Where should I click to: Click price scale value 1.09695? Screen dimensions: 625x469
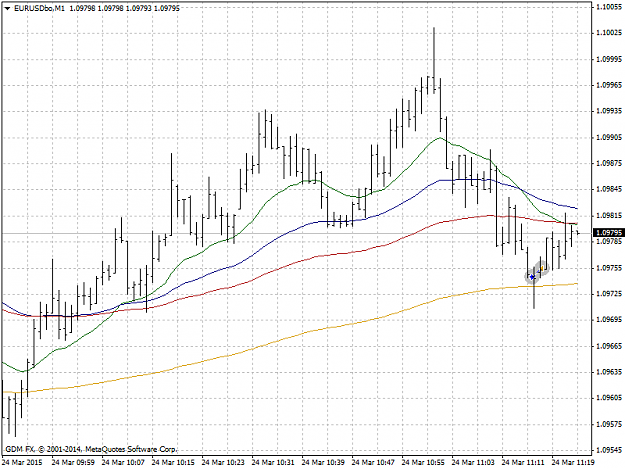[609, 320]
